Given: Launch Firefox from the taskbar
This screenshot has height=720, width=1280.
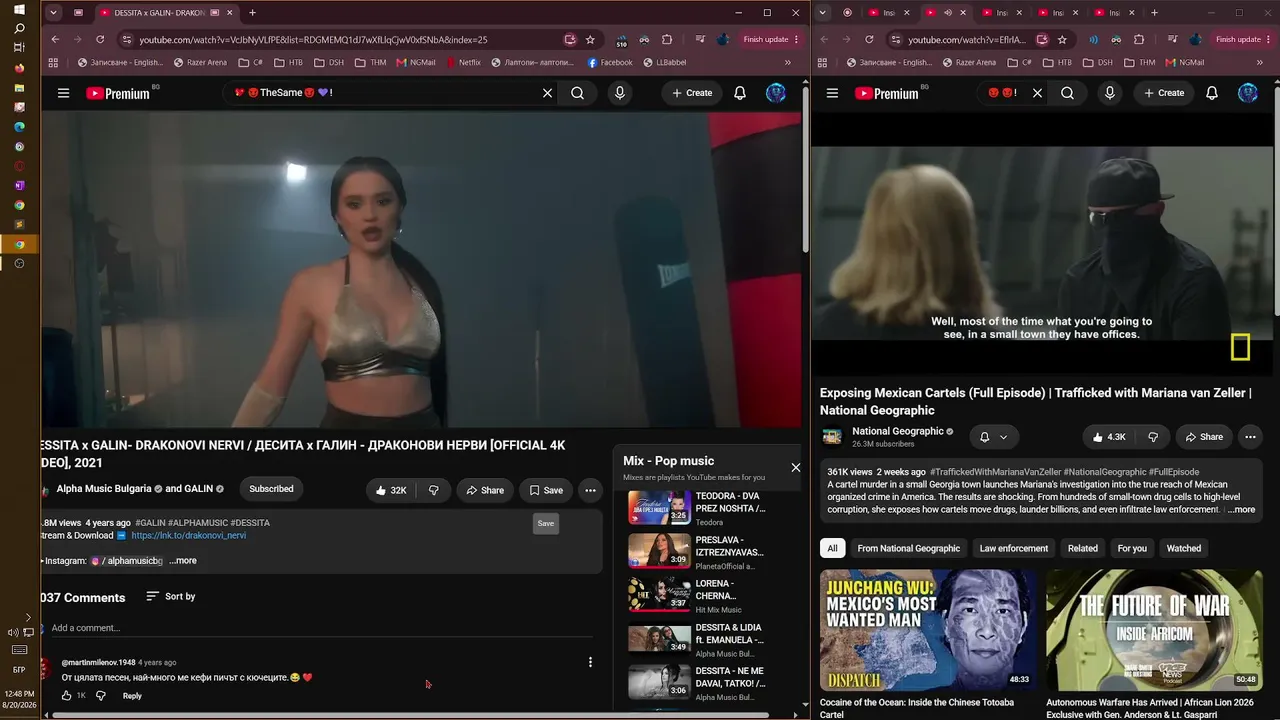Looking at the screenshot, I should tap(19, 69).
